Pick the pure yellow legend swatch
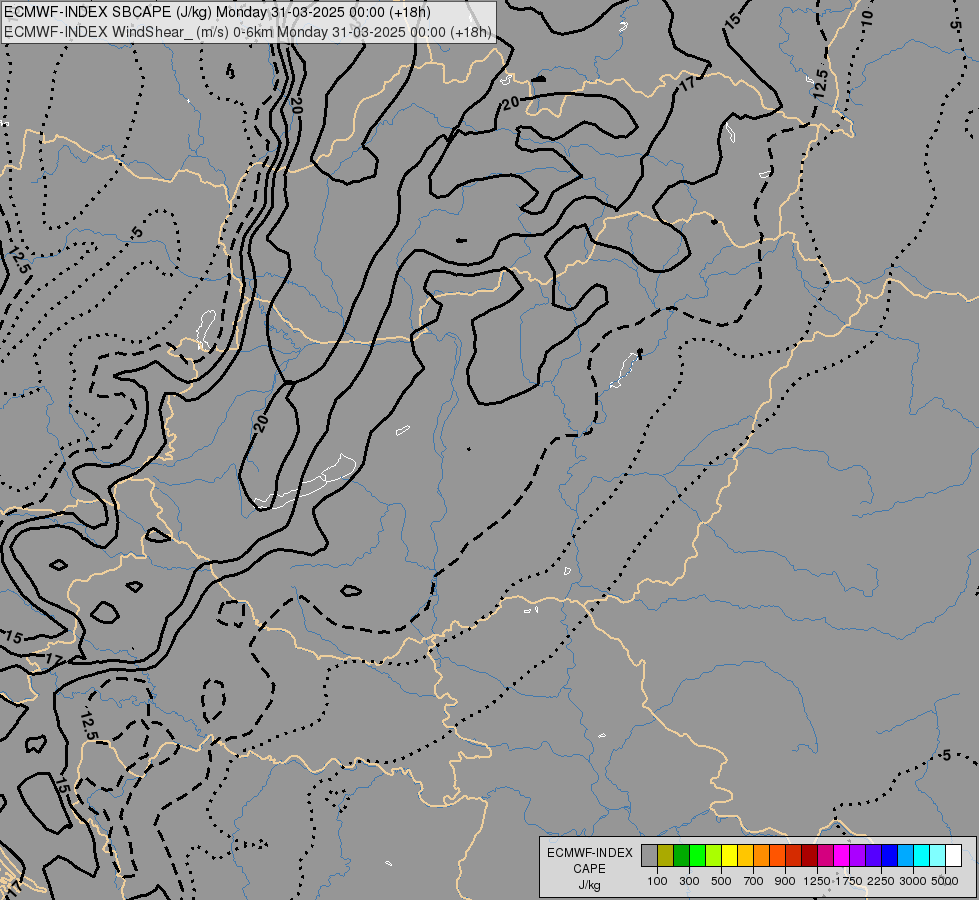The width and height of the screenshot is (979, 900). [x=730, y=855]
